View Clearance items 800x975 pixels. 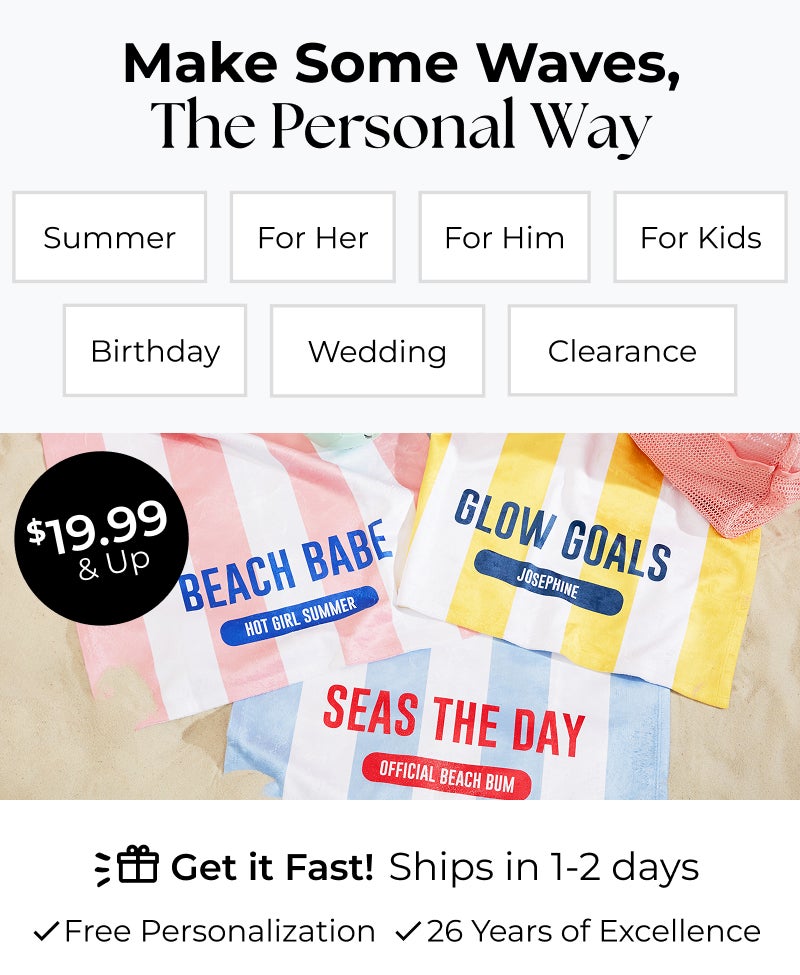[x=622, y=351]
